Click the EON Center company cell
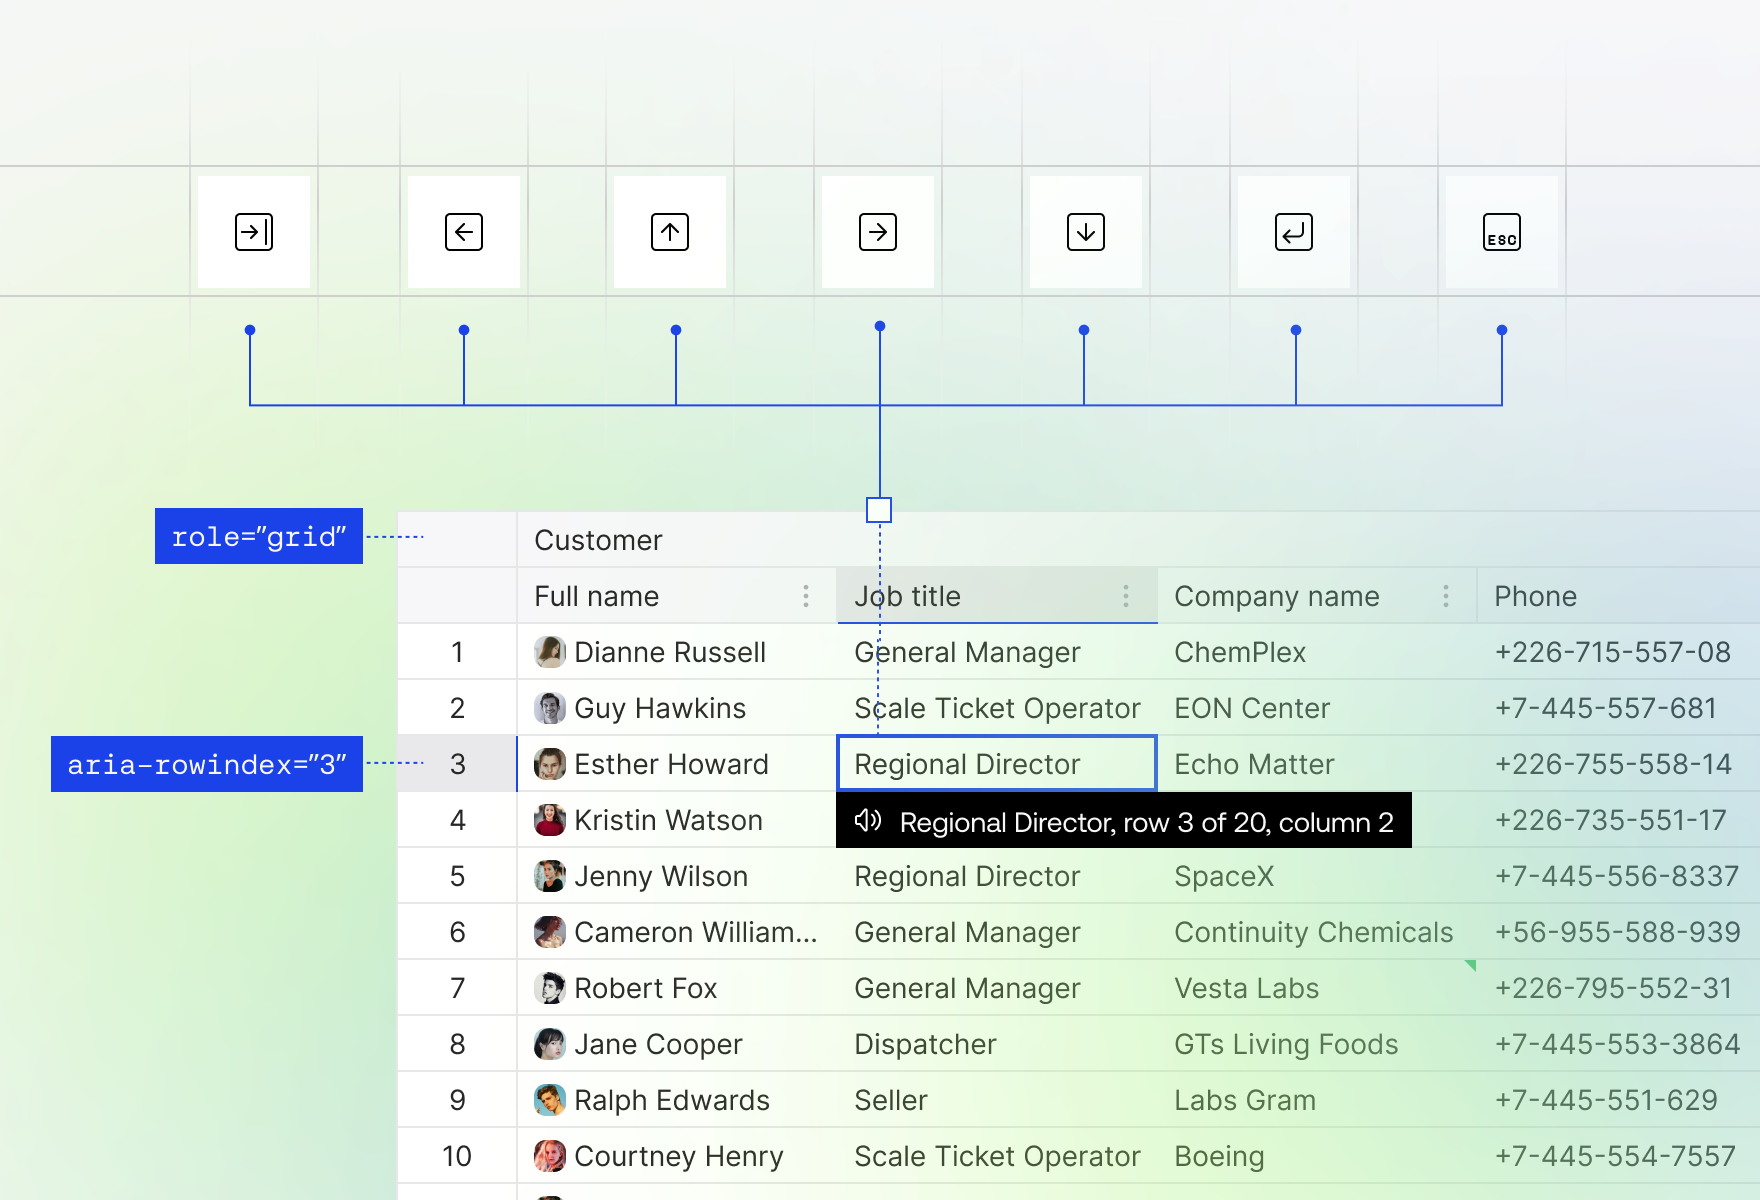The image size is (1760, 1200). (1317, 708)
